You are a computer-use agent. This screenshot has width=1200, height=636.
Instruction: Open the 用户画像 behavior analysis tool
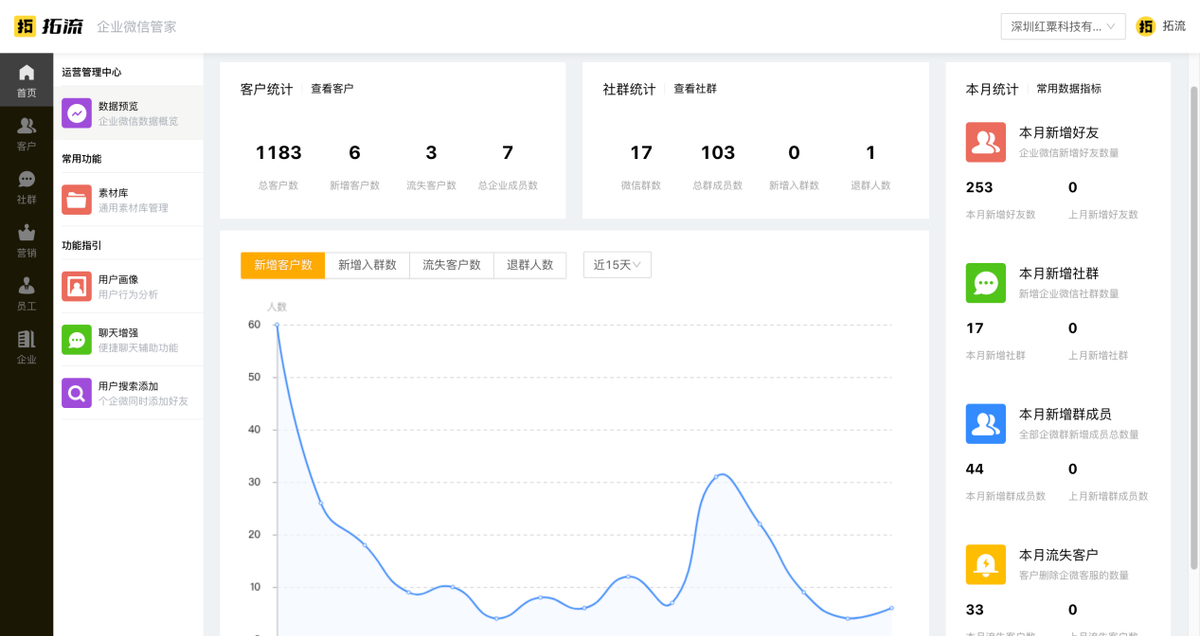pos(130,285)
